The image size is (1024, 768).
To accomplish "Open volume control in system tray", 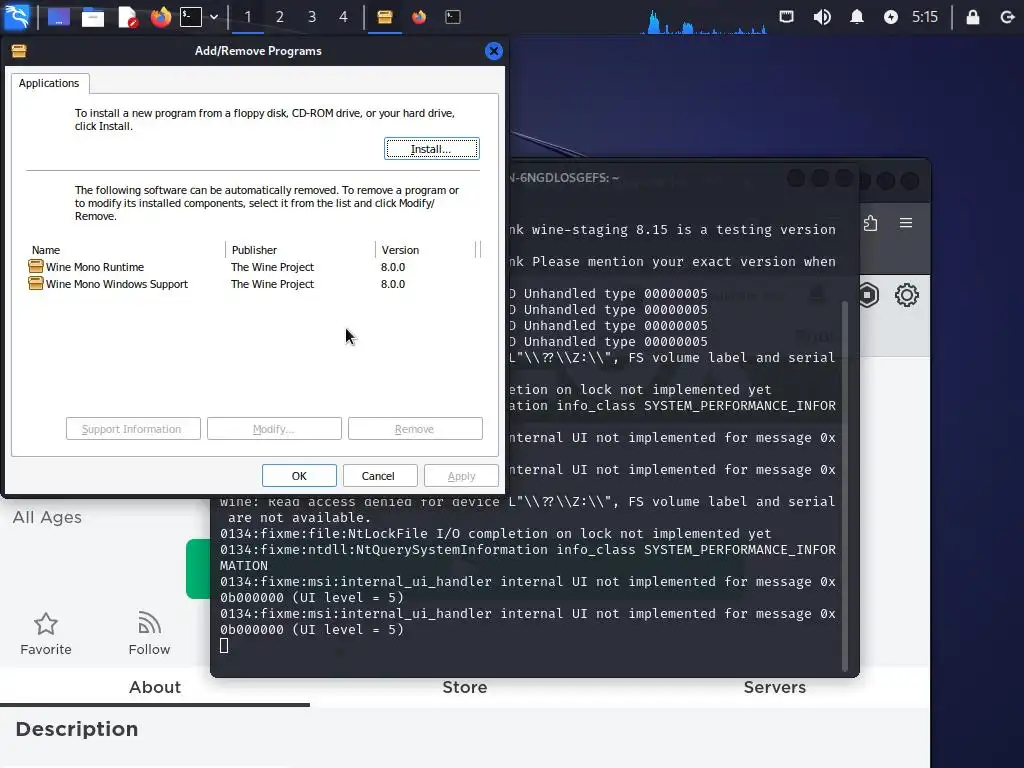I will click(x=822, y=17).
